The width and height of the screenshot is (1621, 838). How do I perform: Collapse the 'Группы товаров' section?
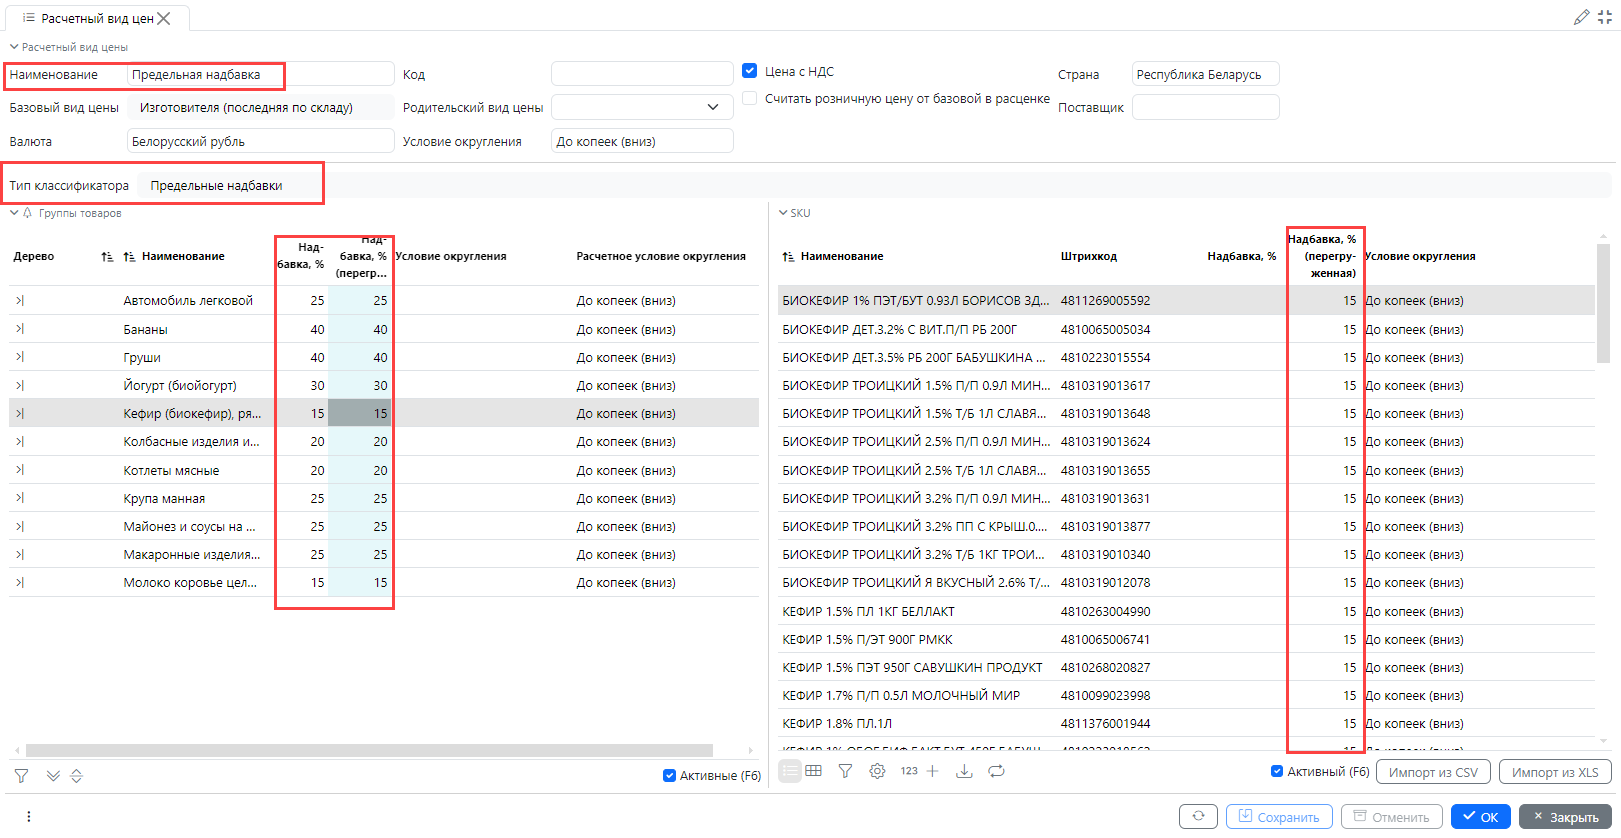(14, 213)
